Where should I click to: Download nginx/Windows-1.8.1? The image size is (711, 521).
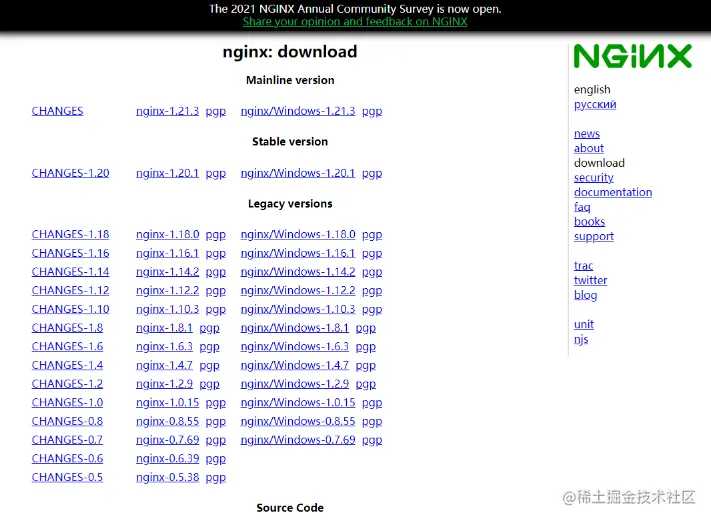[295, 328]
